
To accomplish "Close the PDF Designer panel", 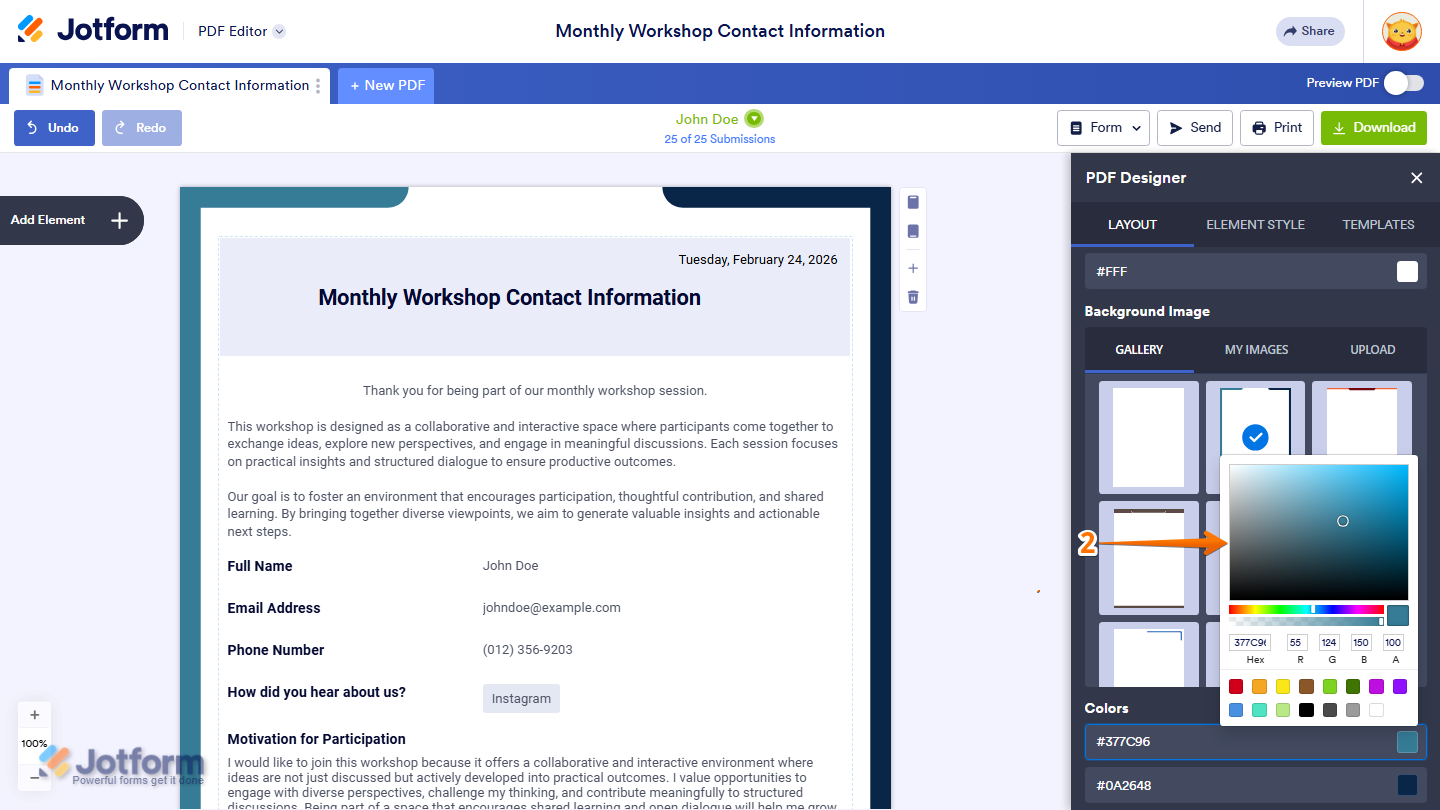I will click(x=1416, y=178).
